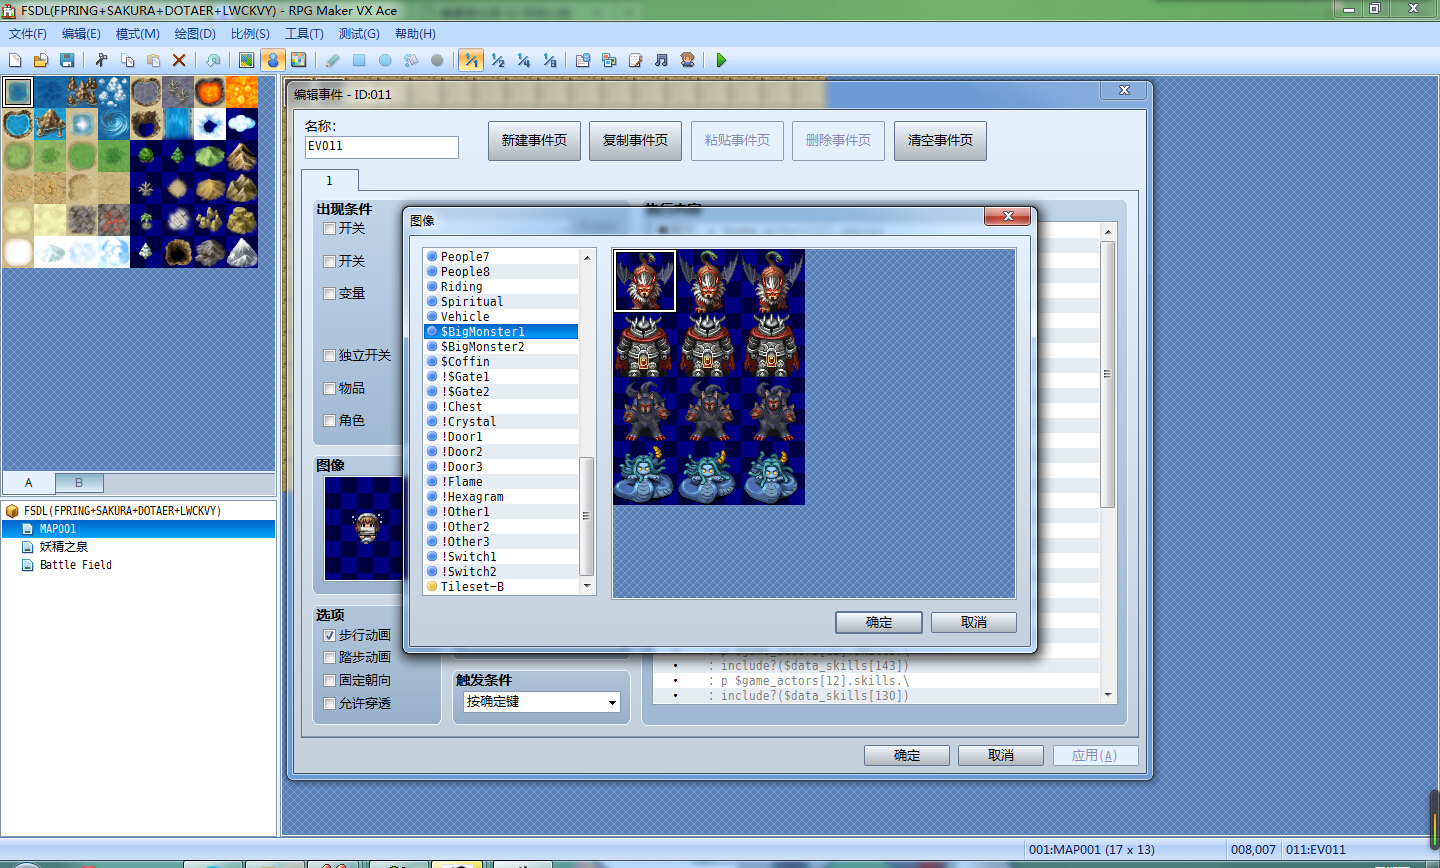The height and width of the screenshot is (868, 1440).
Task: Click the 复制事件页 button
Action: pyautogui.click(x=635, y=140)
